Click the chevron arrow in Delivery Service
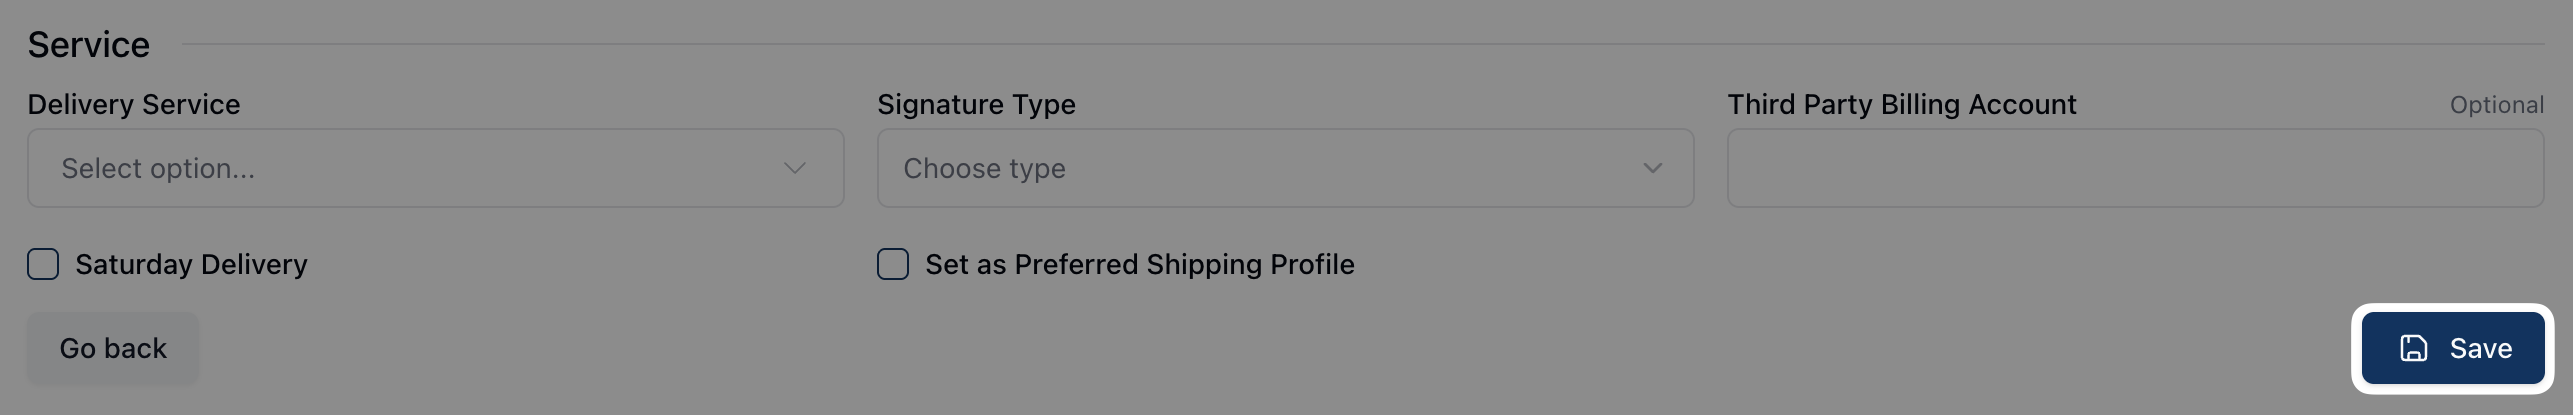 795,168
